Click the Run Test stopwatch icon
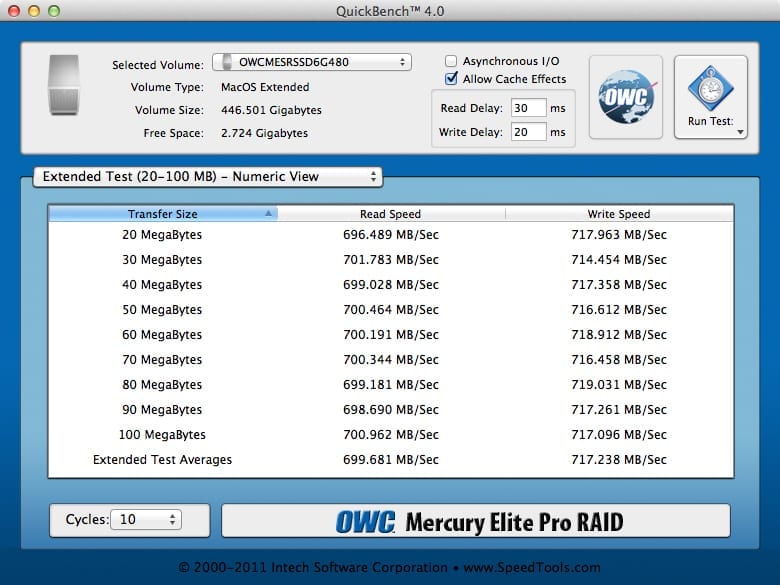The height and width of the screenshot is (585, 780). point(710,89)
